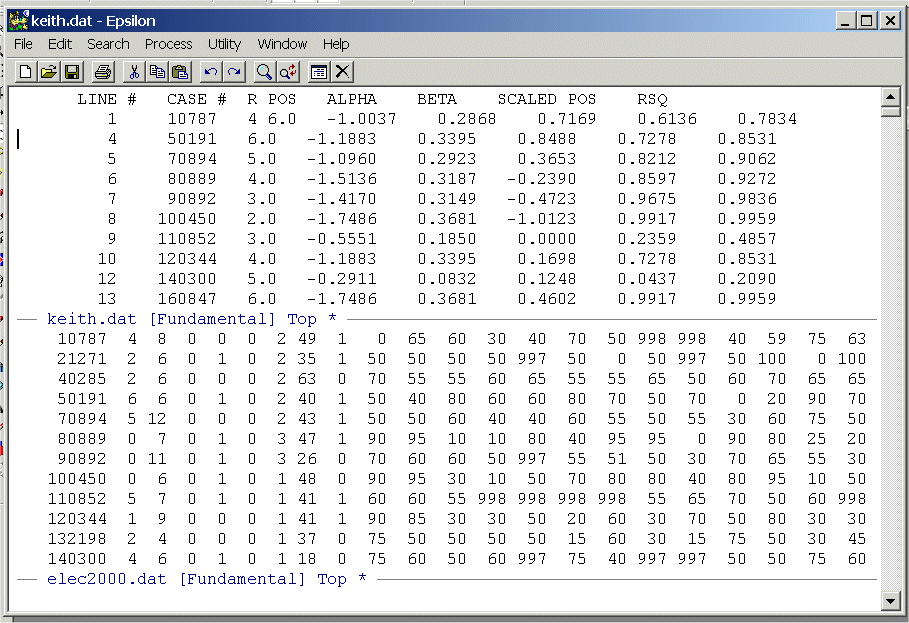Screen dimensions: 909x623
Task: Print the document with the printer icon
Action: pos(102,71)
